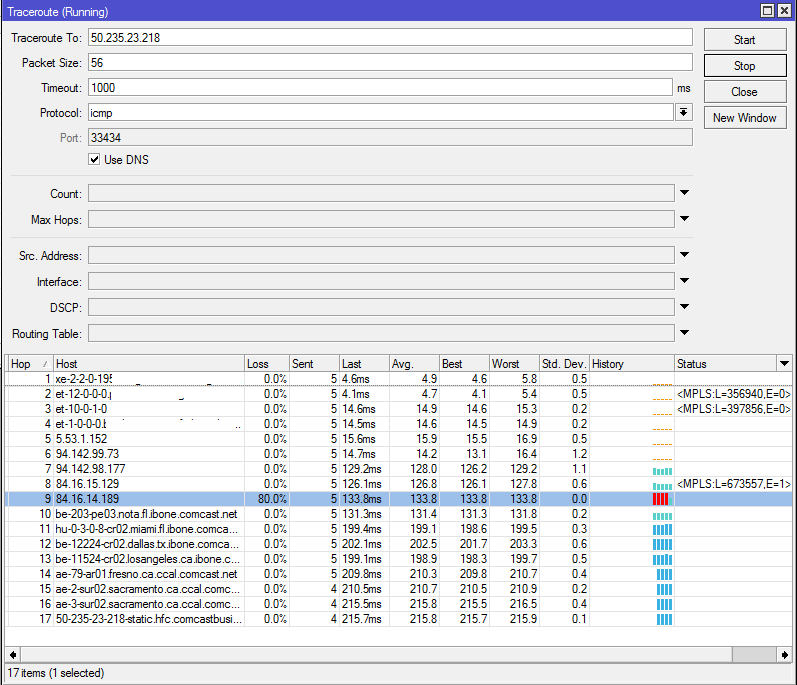
Task: Open a New Window
Action: tap(745, 118)
